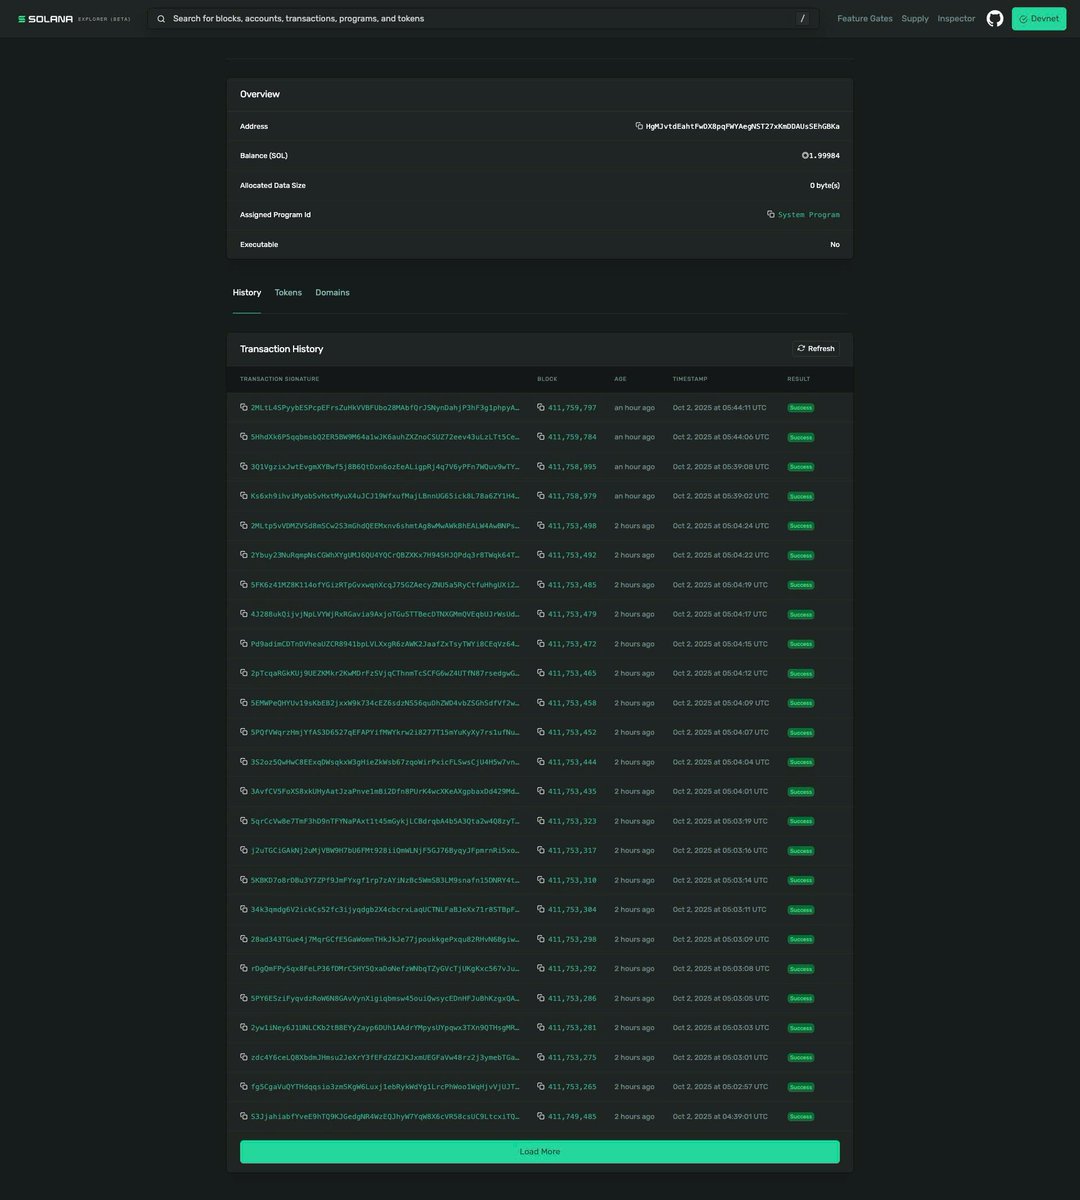
Task: Open the GitHub repository icon
Action: click(x=995, y=18)
